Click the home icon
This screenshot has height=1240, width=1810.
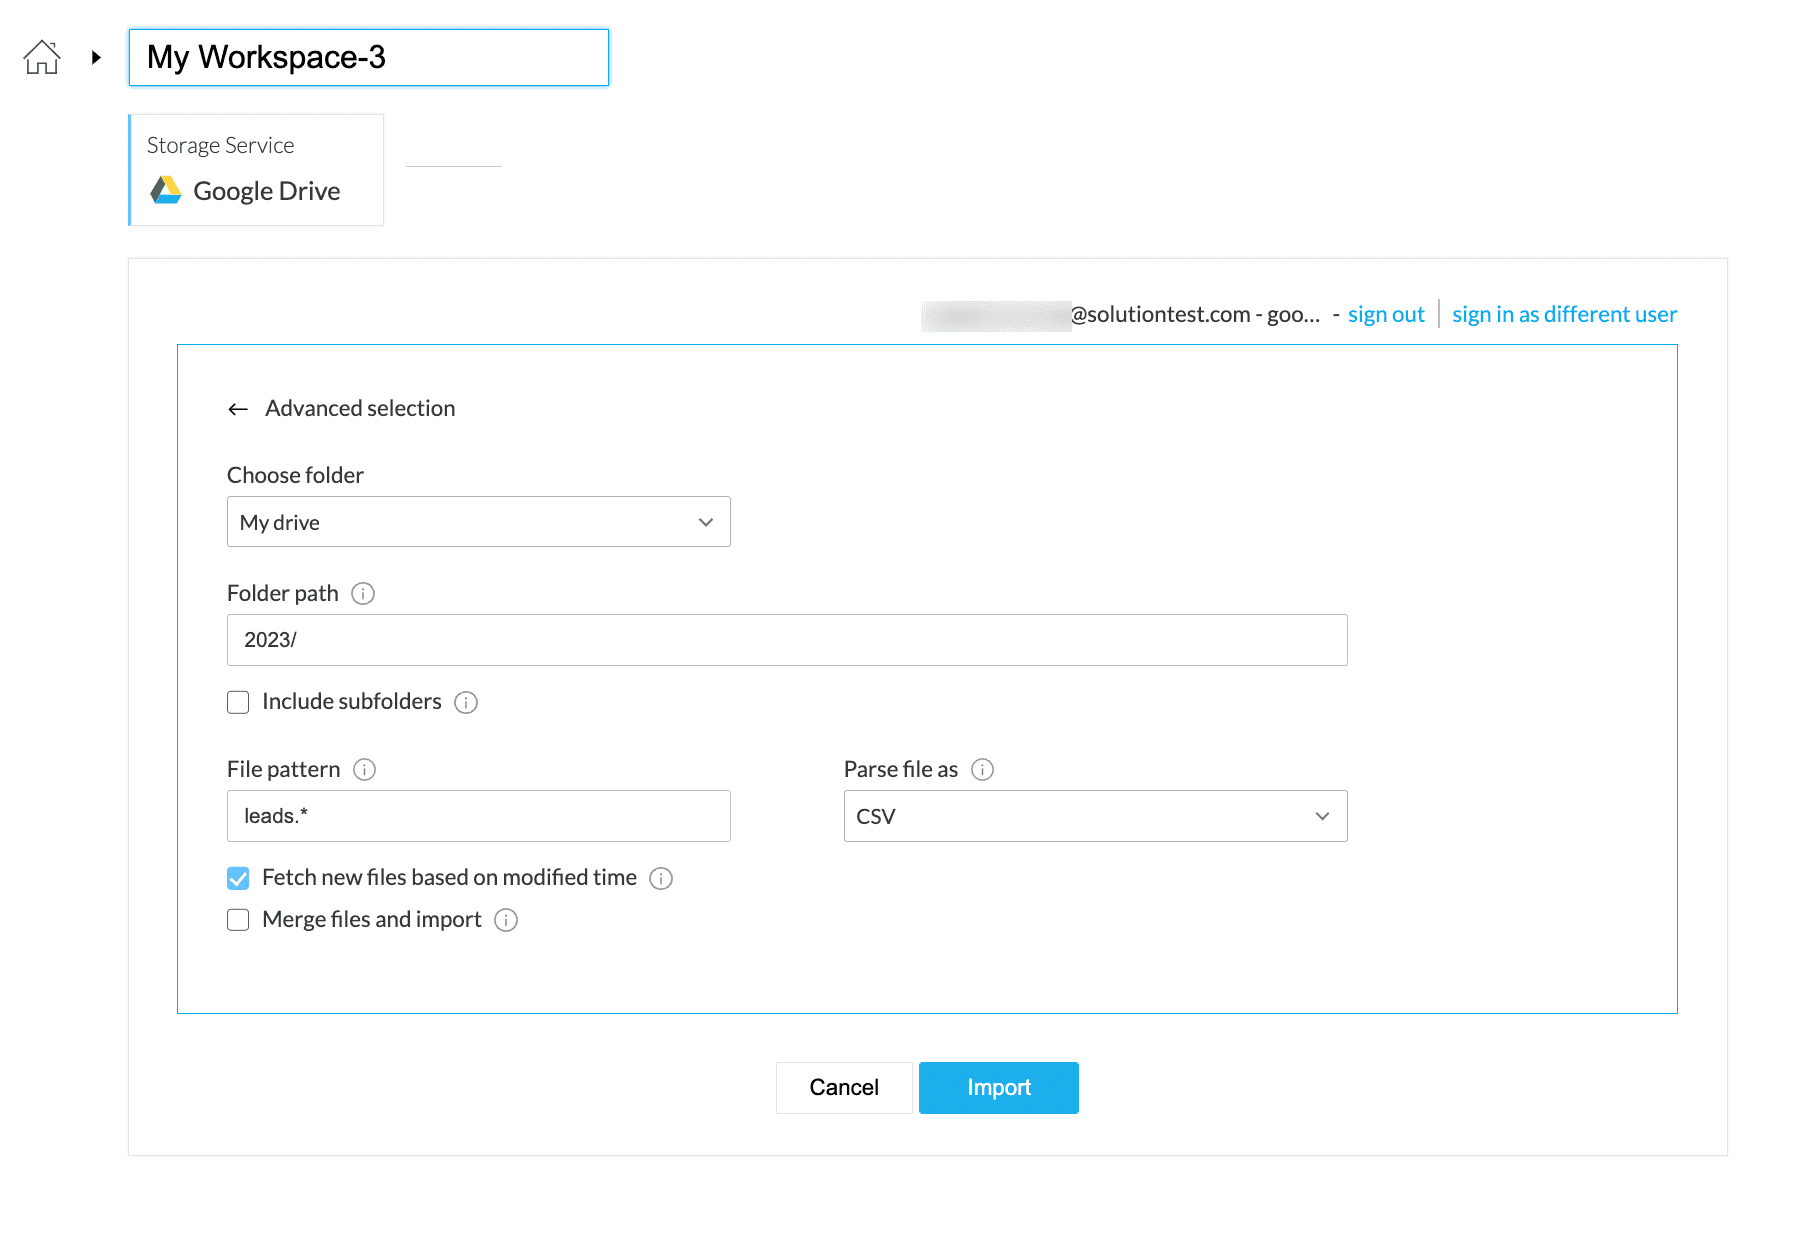coord(42,57)
